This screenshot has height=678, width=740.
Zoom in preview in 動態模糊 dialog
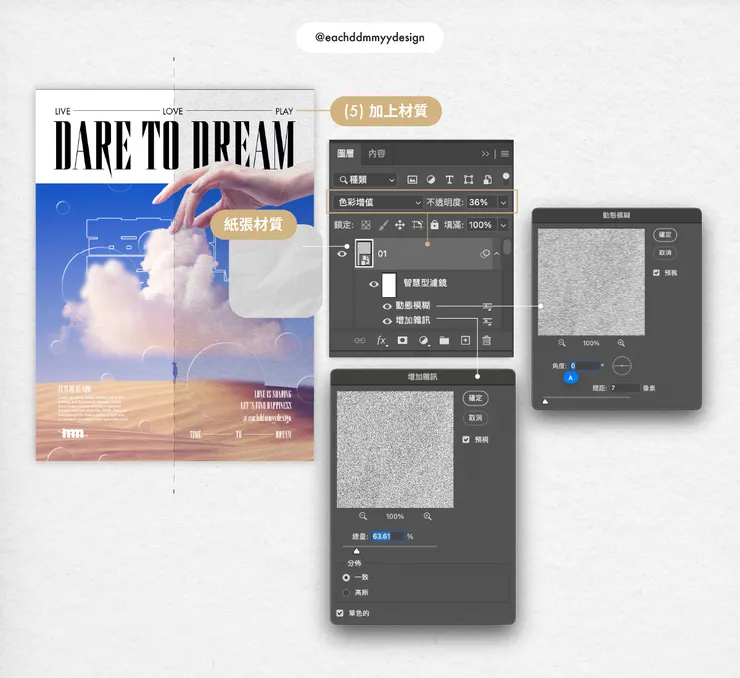tap(621, 343)
